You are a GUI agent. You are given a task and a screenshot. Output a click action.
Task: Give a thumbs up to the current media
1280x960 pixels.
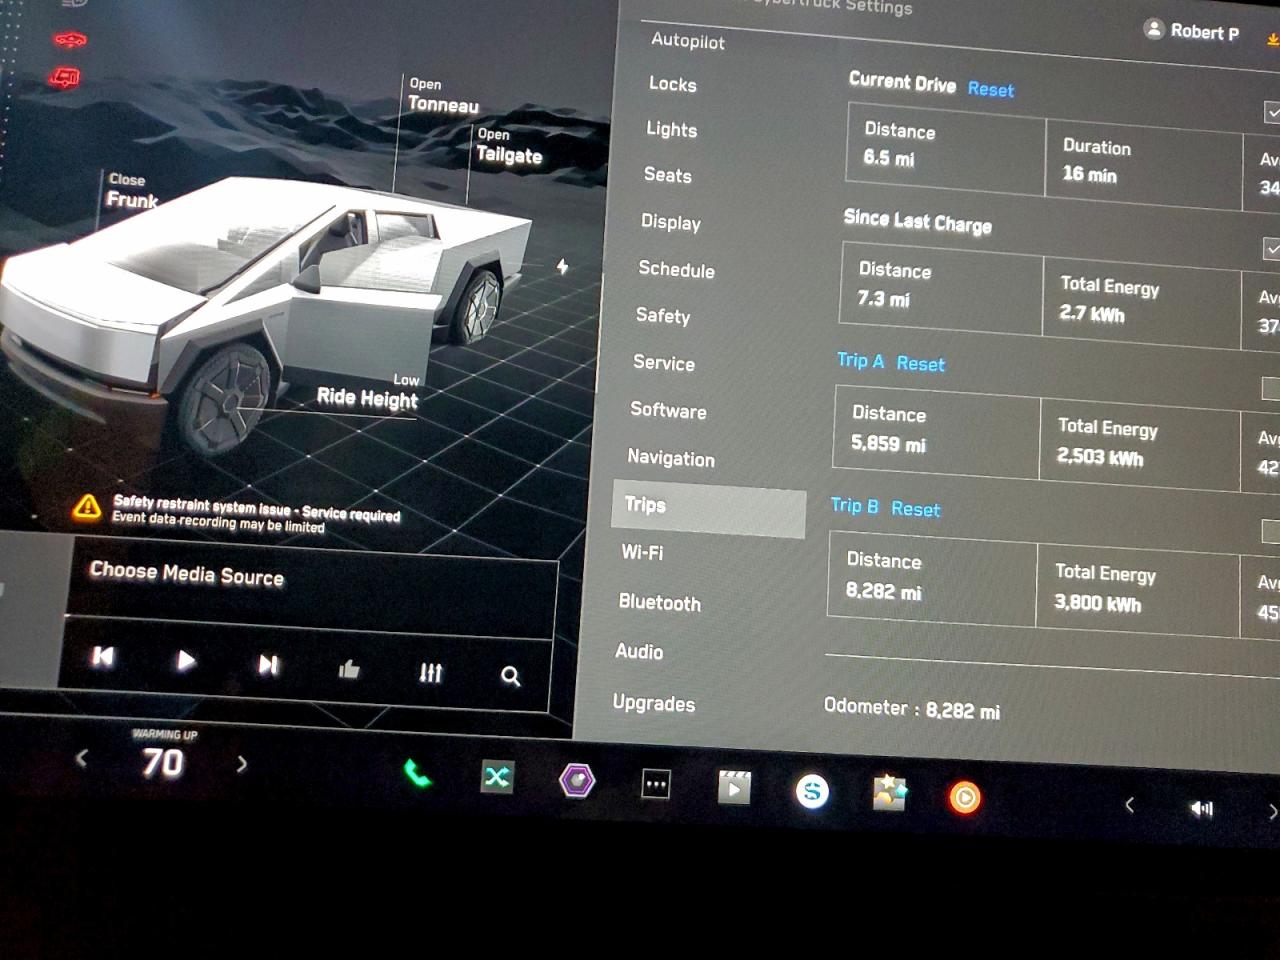[x=349, y=672]
